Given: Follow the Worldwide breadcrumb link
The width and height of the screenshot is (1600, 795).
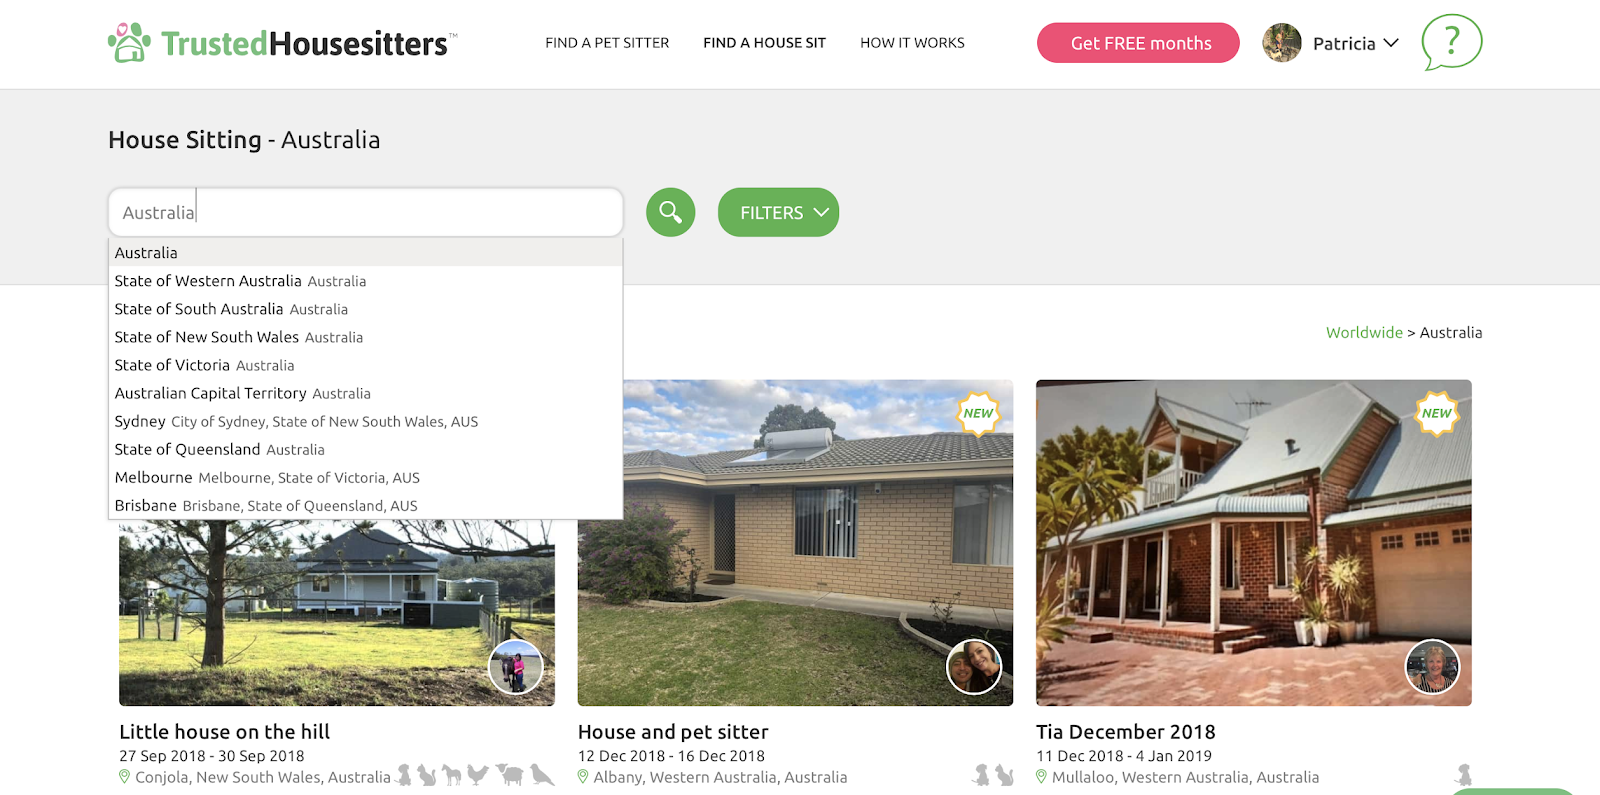Looking at the screenshot, I should (x=1364, y=332).
